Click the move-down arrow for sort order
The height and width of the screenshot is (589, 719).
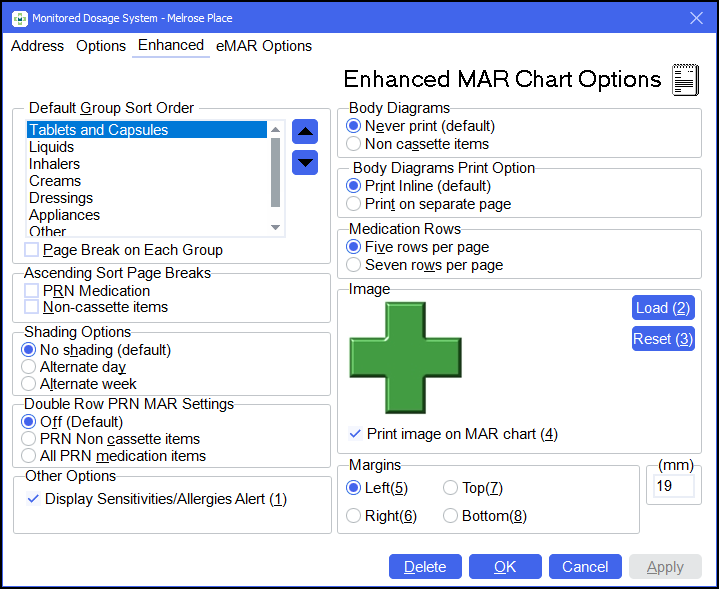click(305, 162)
